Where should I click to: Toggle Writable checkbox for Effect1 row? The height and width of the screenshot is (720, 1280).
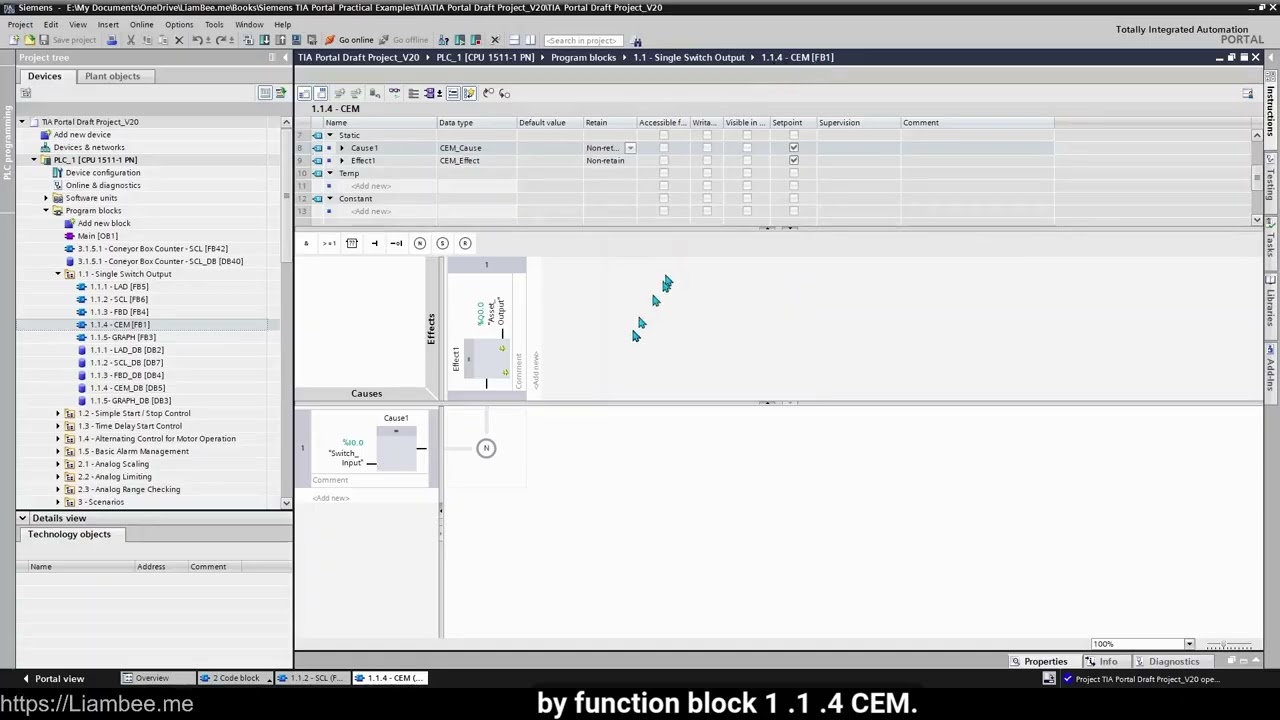(707, 160)
